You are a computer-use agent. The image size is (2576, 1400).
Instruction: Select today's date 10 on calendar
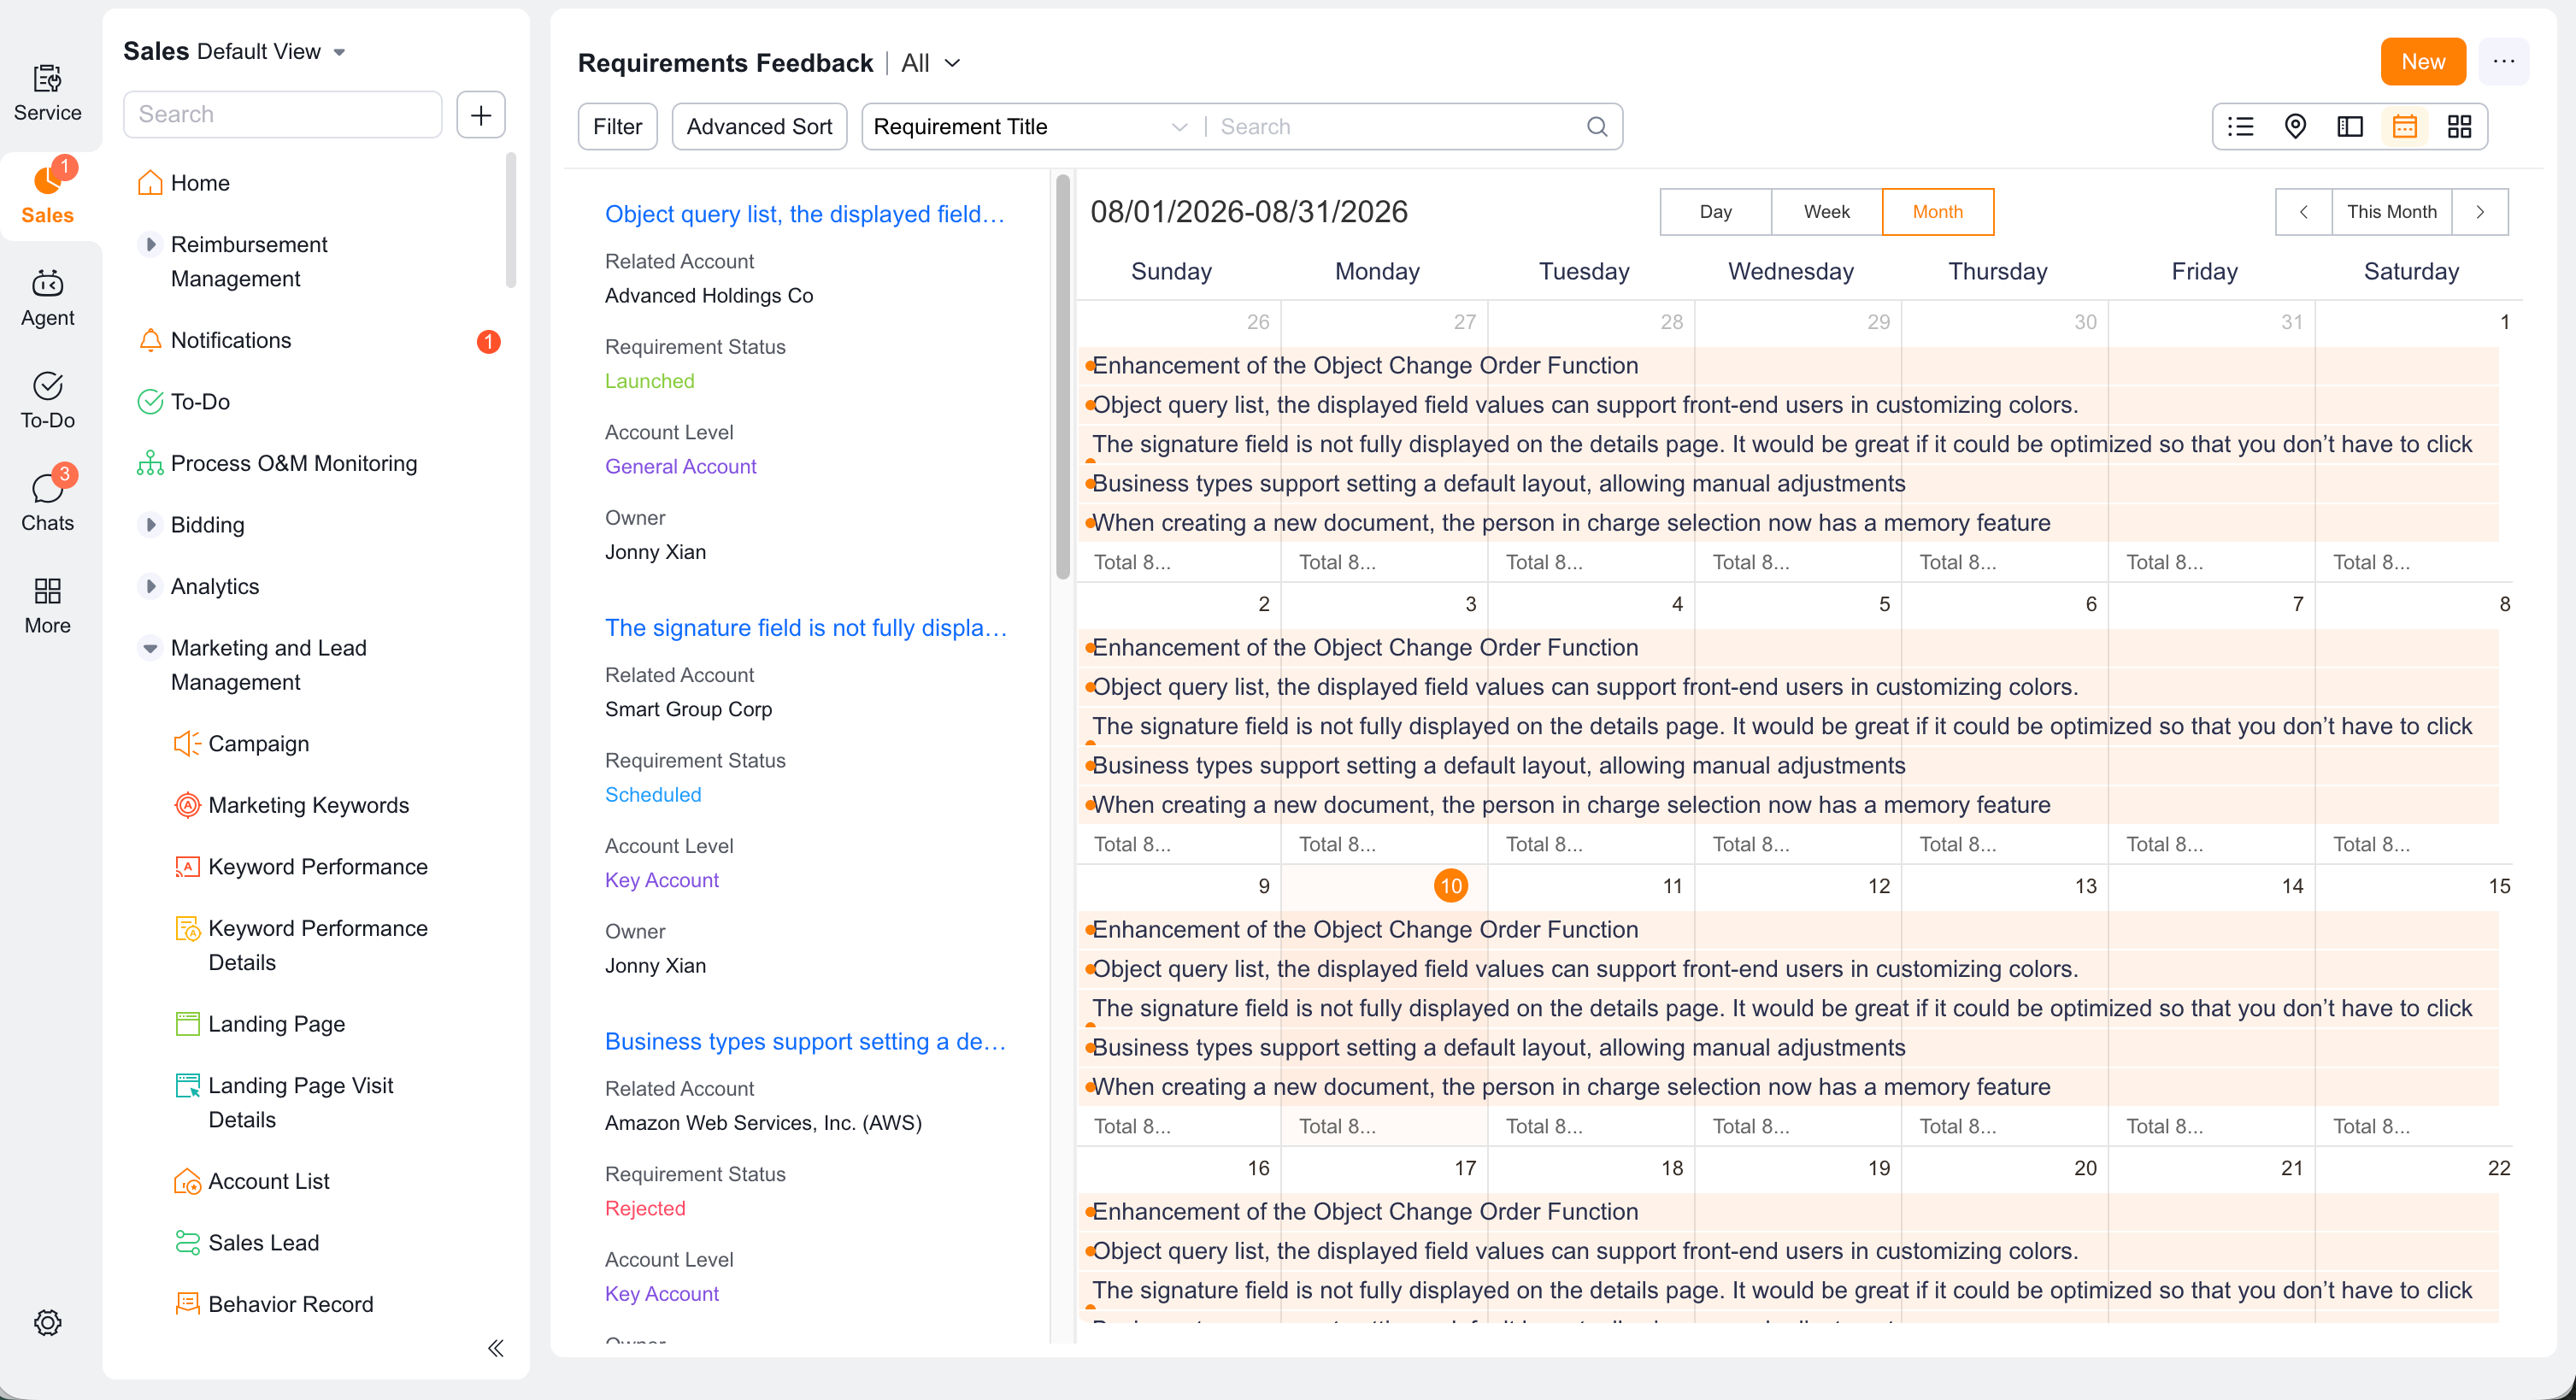tap(1450, 886)
